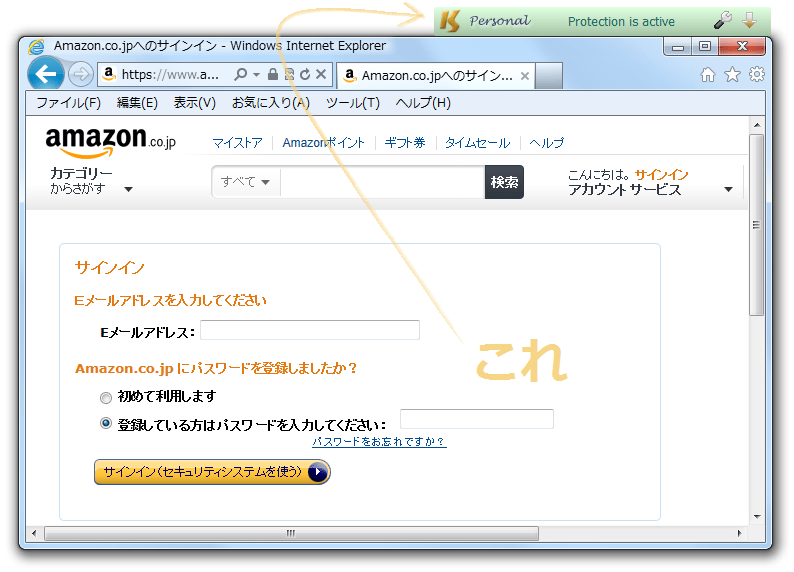Open ヘルプ(H) menu
The height and width of the screenshot is (572, 794).
pos(423,103)
